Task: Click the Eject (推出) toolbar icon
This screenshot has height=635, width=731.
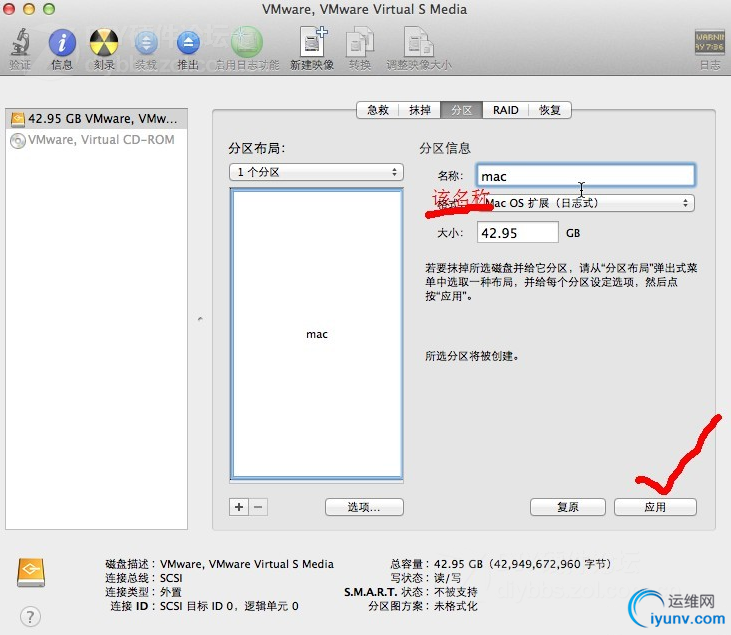Action: pyautogui.click(x=188, y=43)
